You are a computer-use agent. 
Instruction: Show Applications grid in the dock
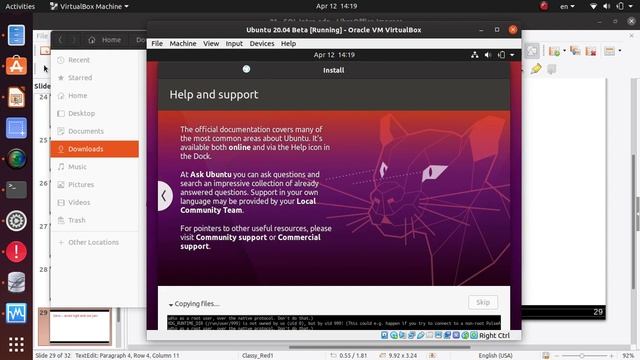(16, 344)
